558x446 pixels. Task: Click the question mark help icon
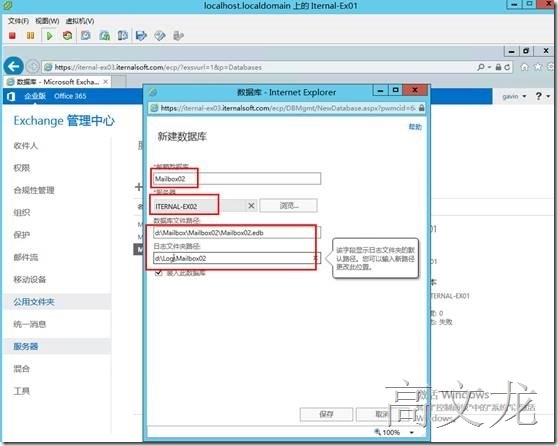click(x=539, y=96)
